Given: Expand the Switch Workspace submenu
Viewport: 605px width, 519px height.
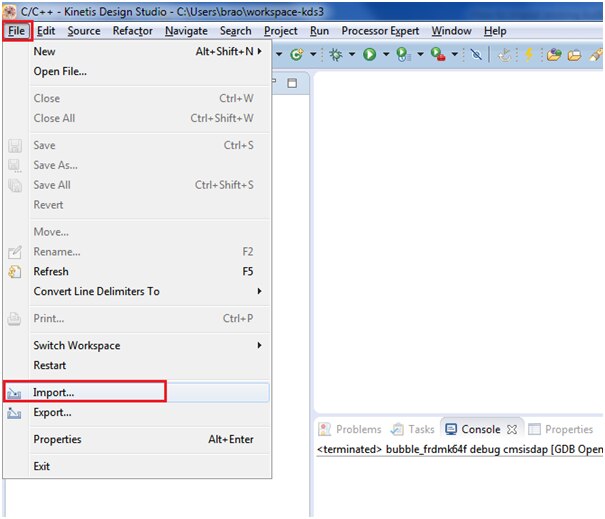Looking at the screenshot, I should tap(259, 345).
